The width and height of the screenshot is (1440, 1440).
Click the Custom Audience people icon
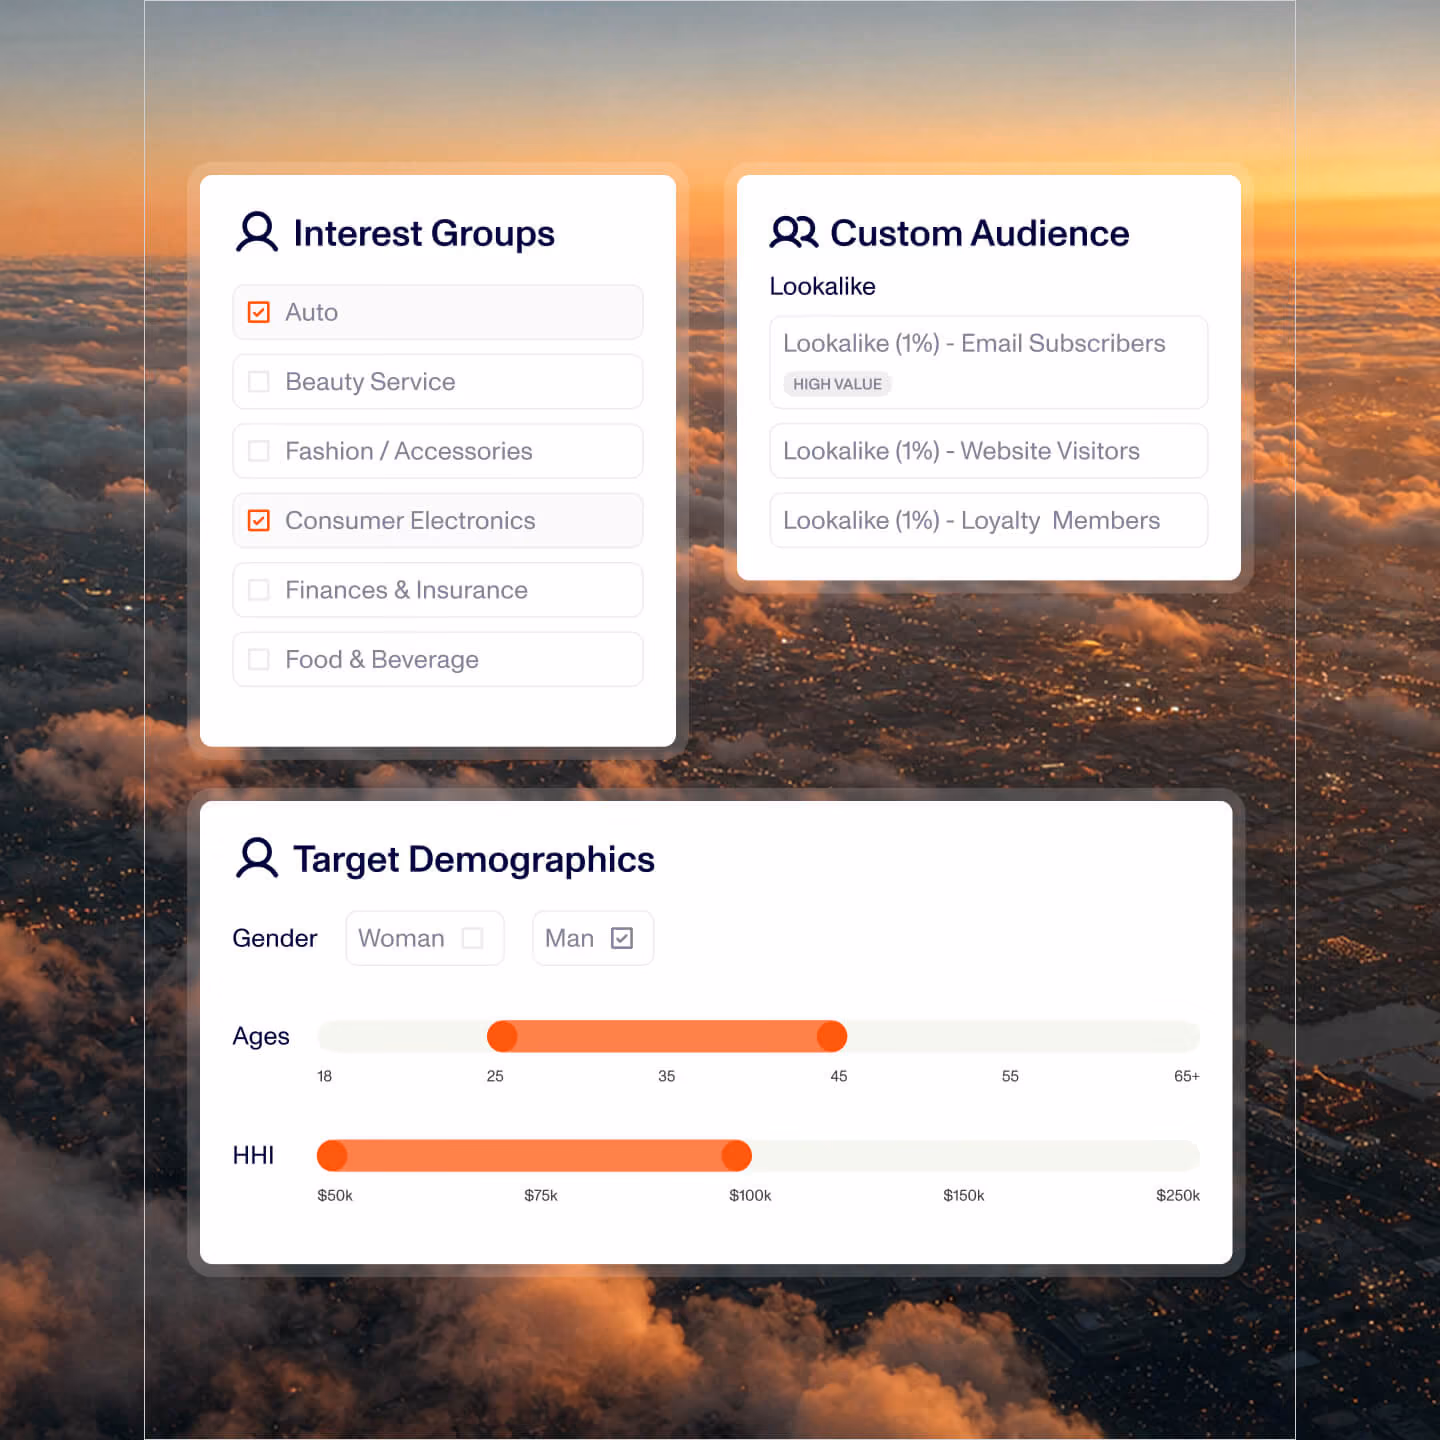pyautogui.click(x=794, y=232)
